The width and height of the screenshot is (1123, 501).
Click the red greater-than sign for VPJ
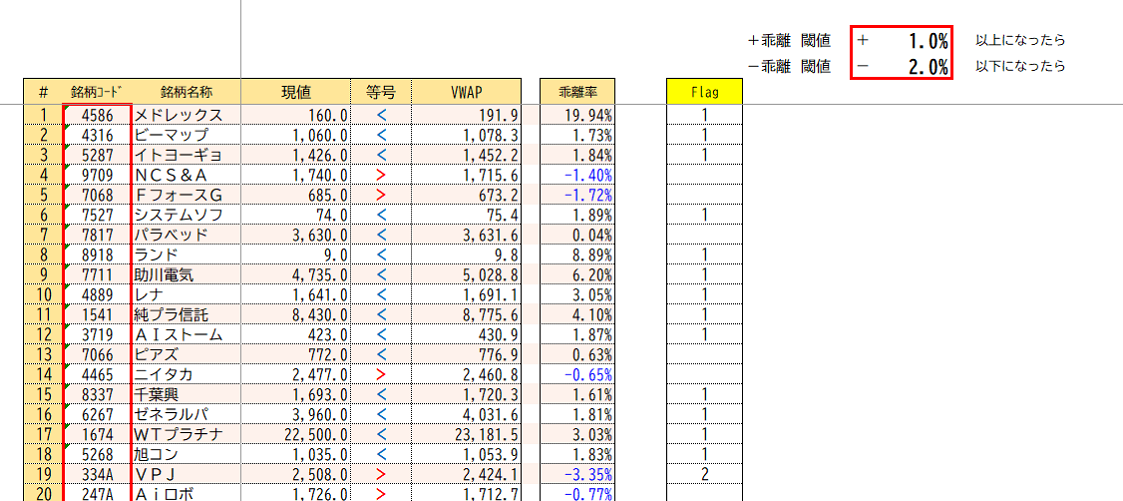point(380,474)
